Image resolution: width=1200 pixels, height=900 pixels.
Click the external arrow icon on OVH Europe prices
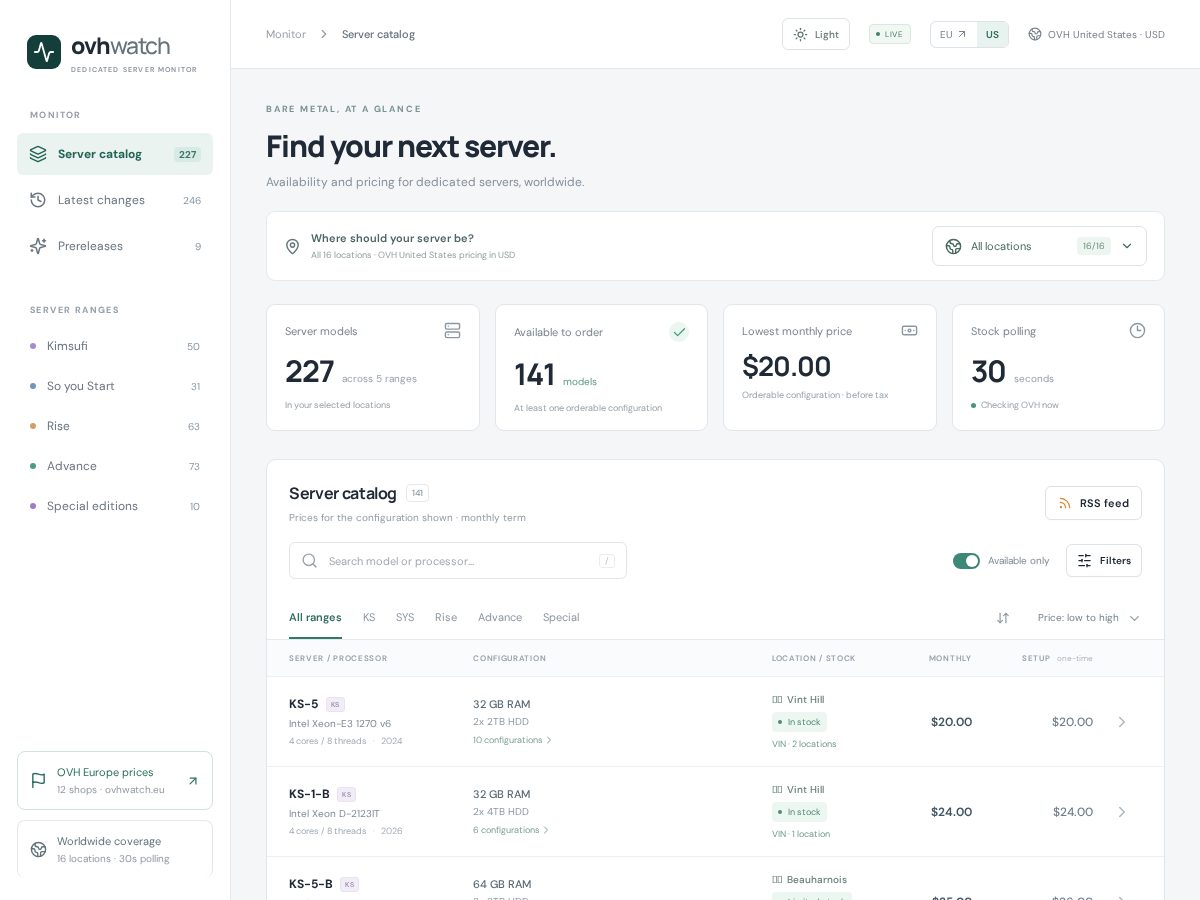193,781
